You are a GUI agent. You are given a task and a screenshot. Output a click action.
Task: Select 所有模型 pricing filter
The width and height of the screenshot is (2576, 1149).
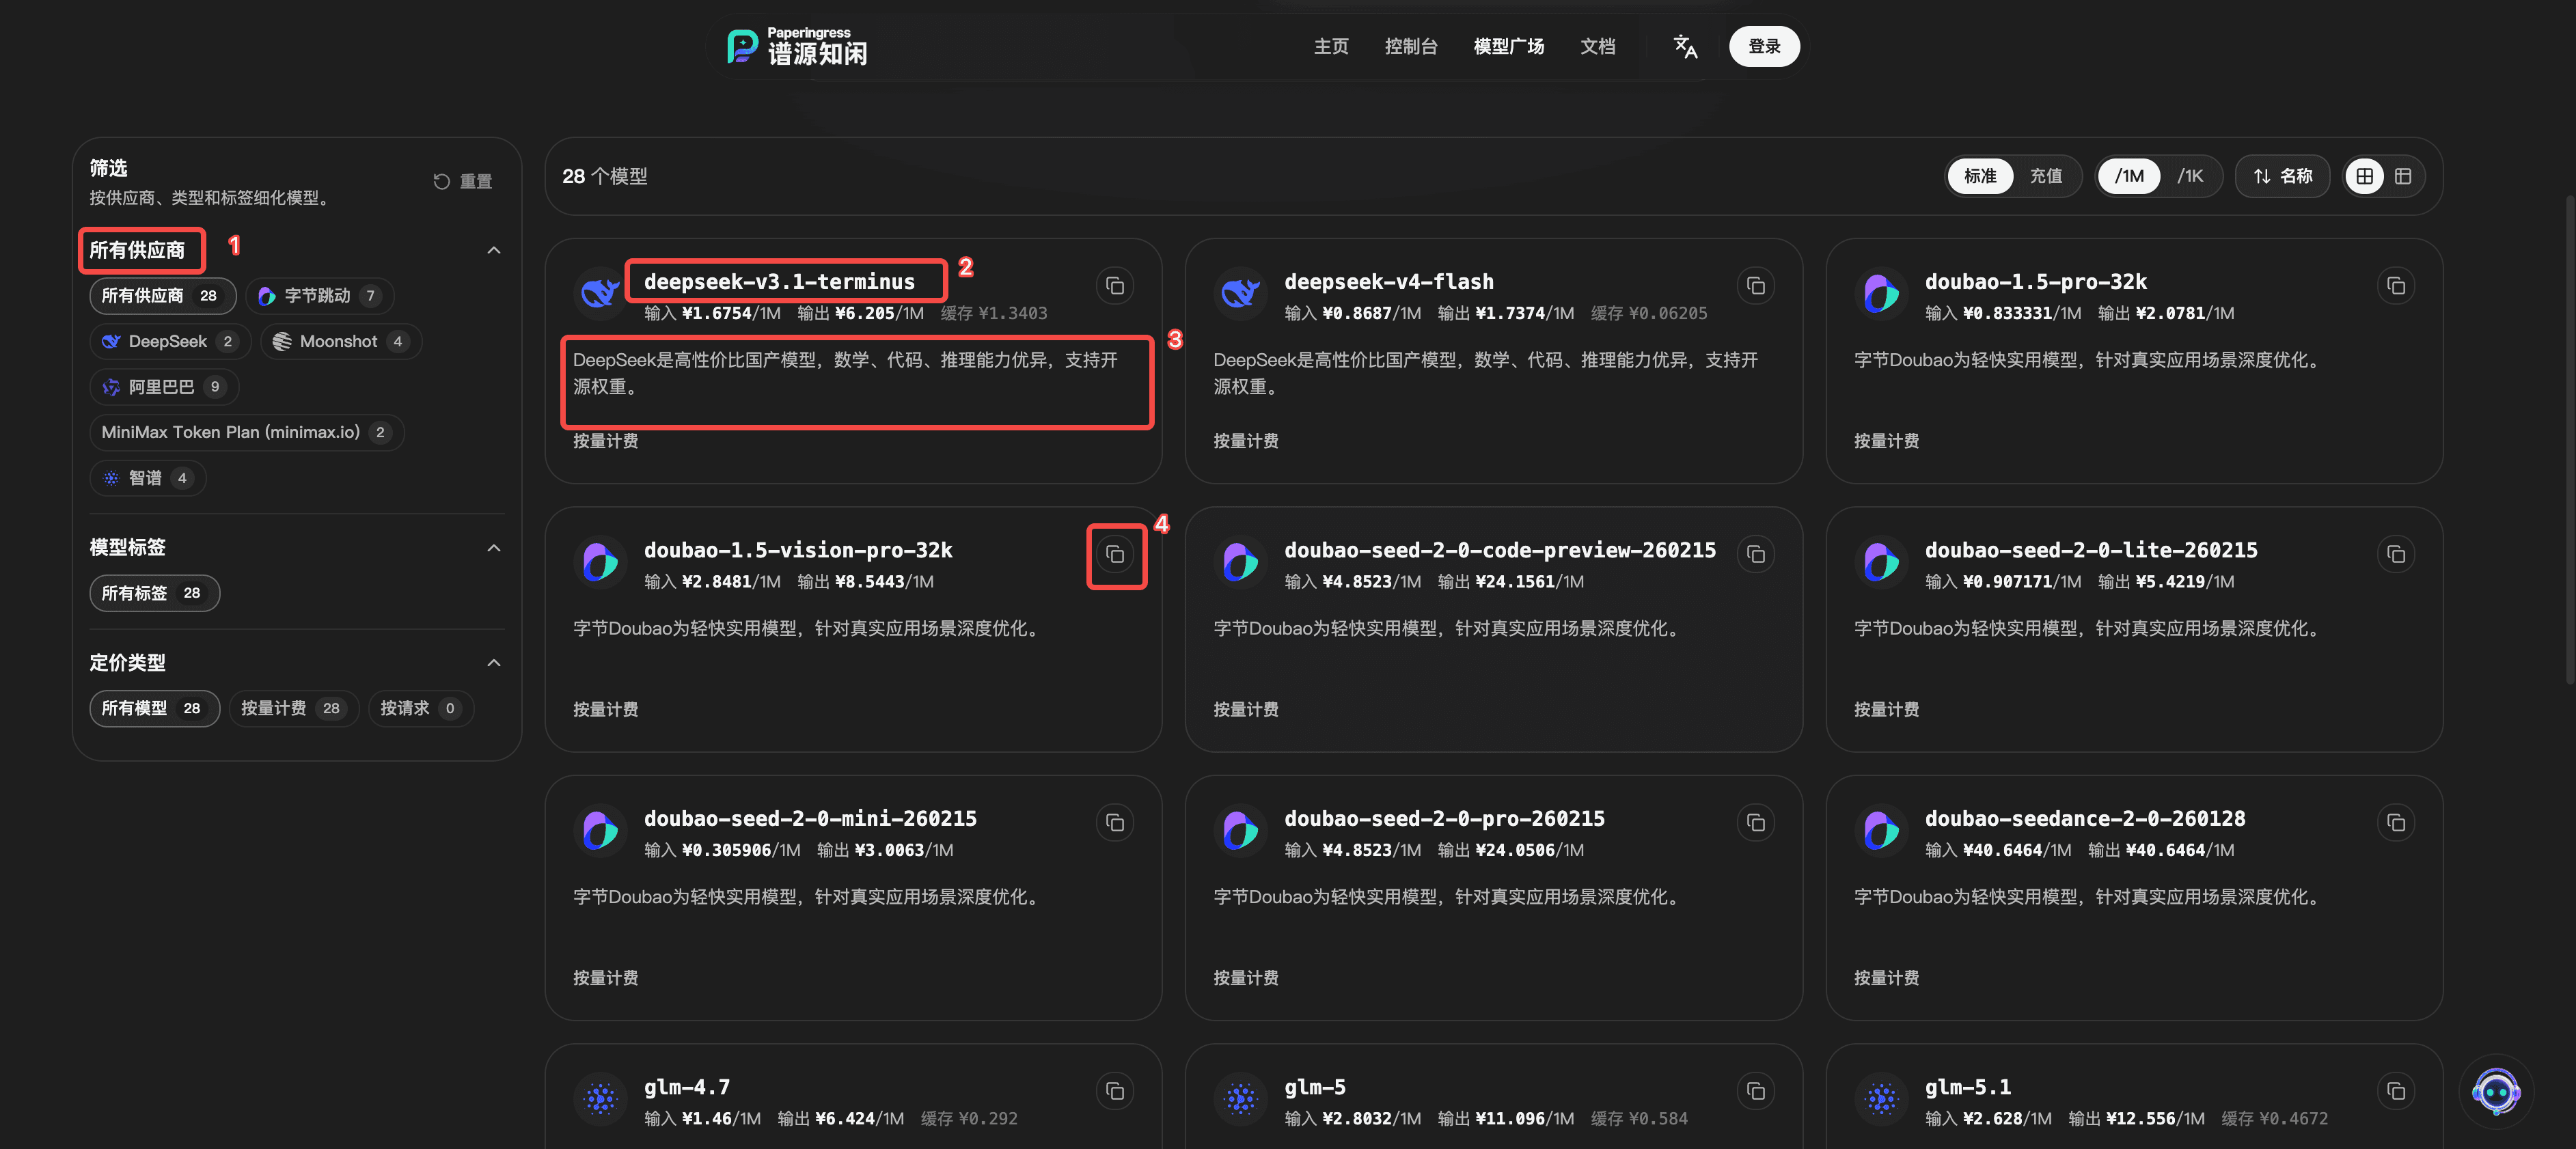click(154, 708)
